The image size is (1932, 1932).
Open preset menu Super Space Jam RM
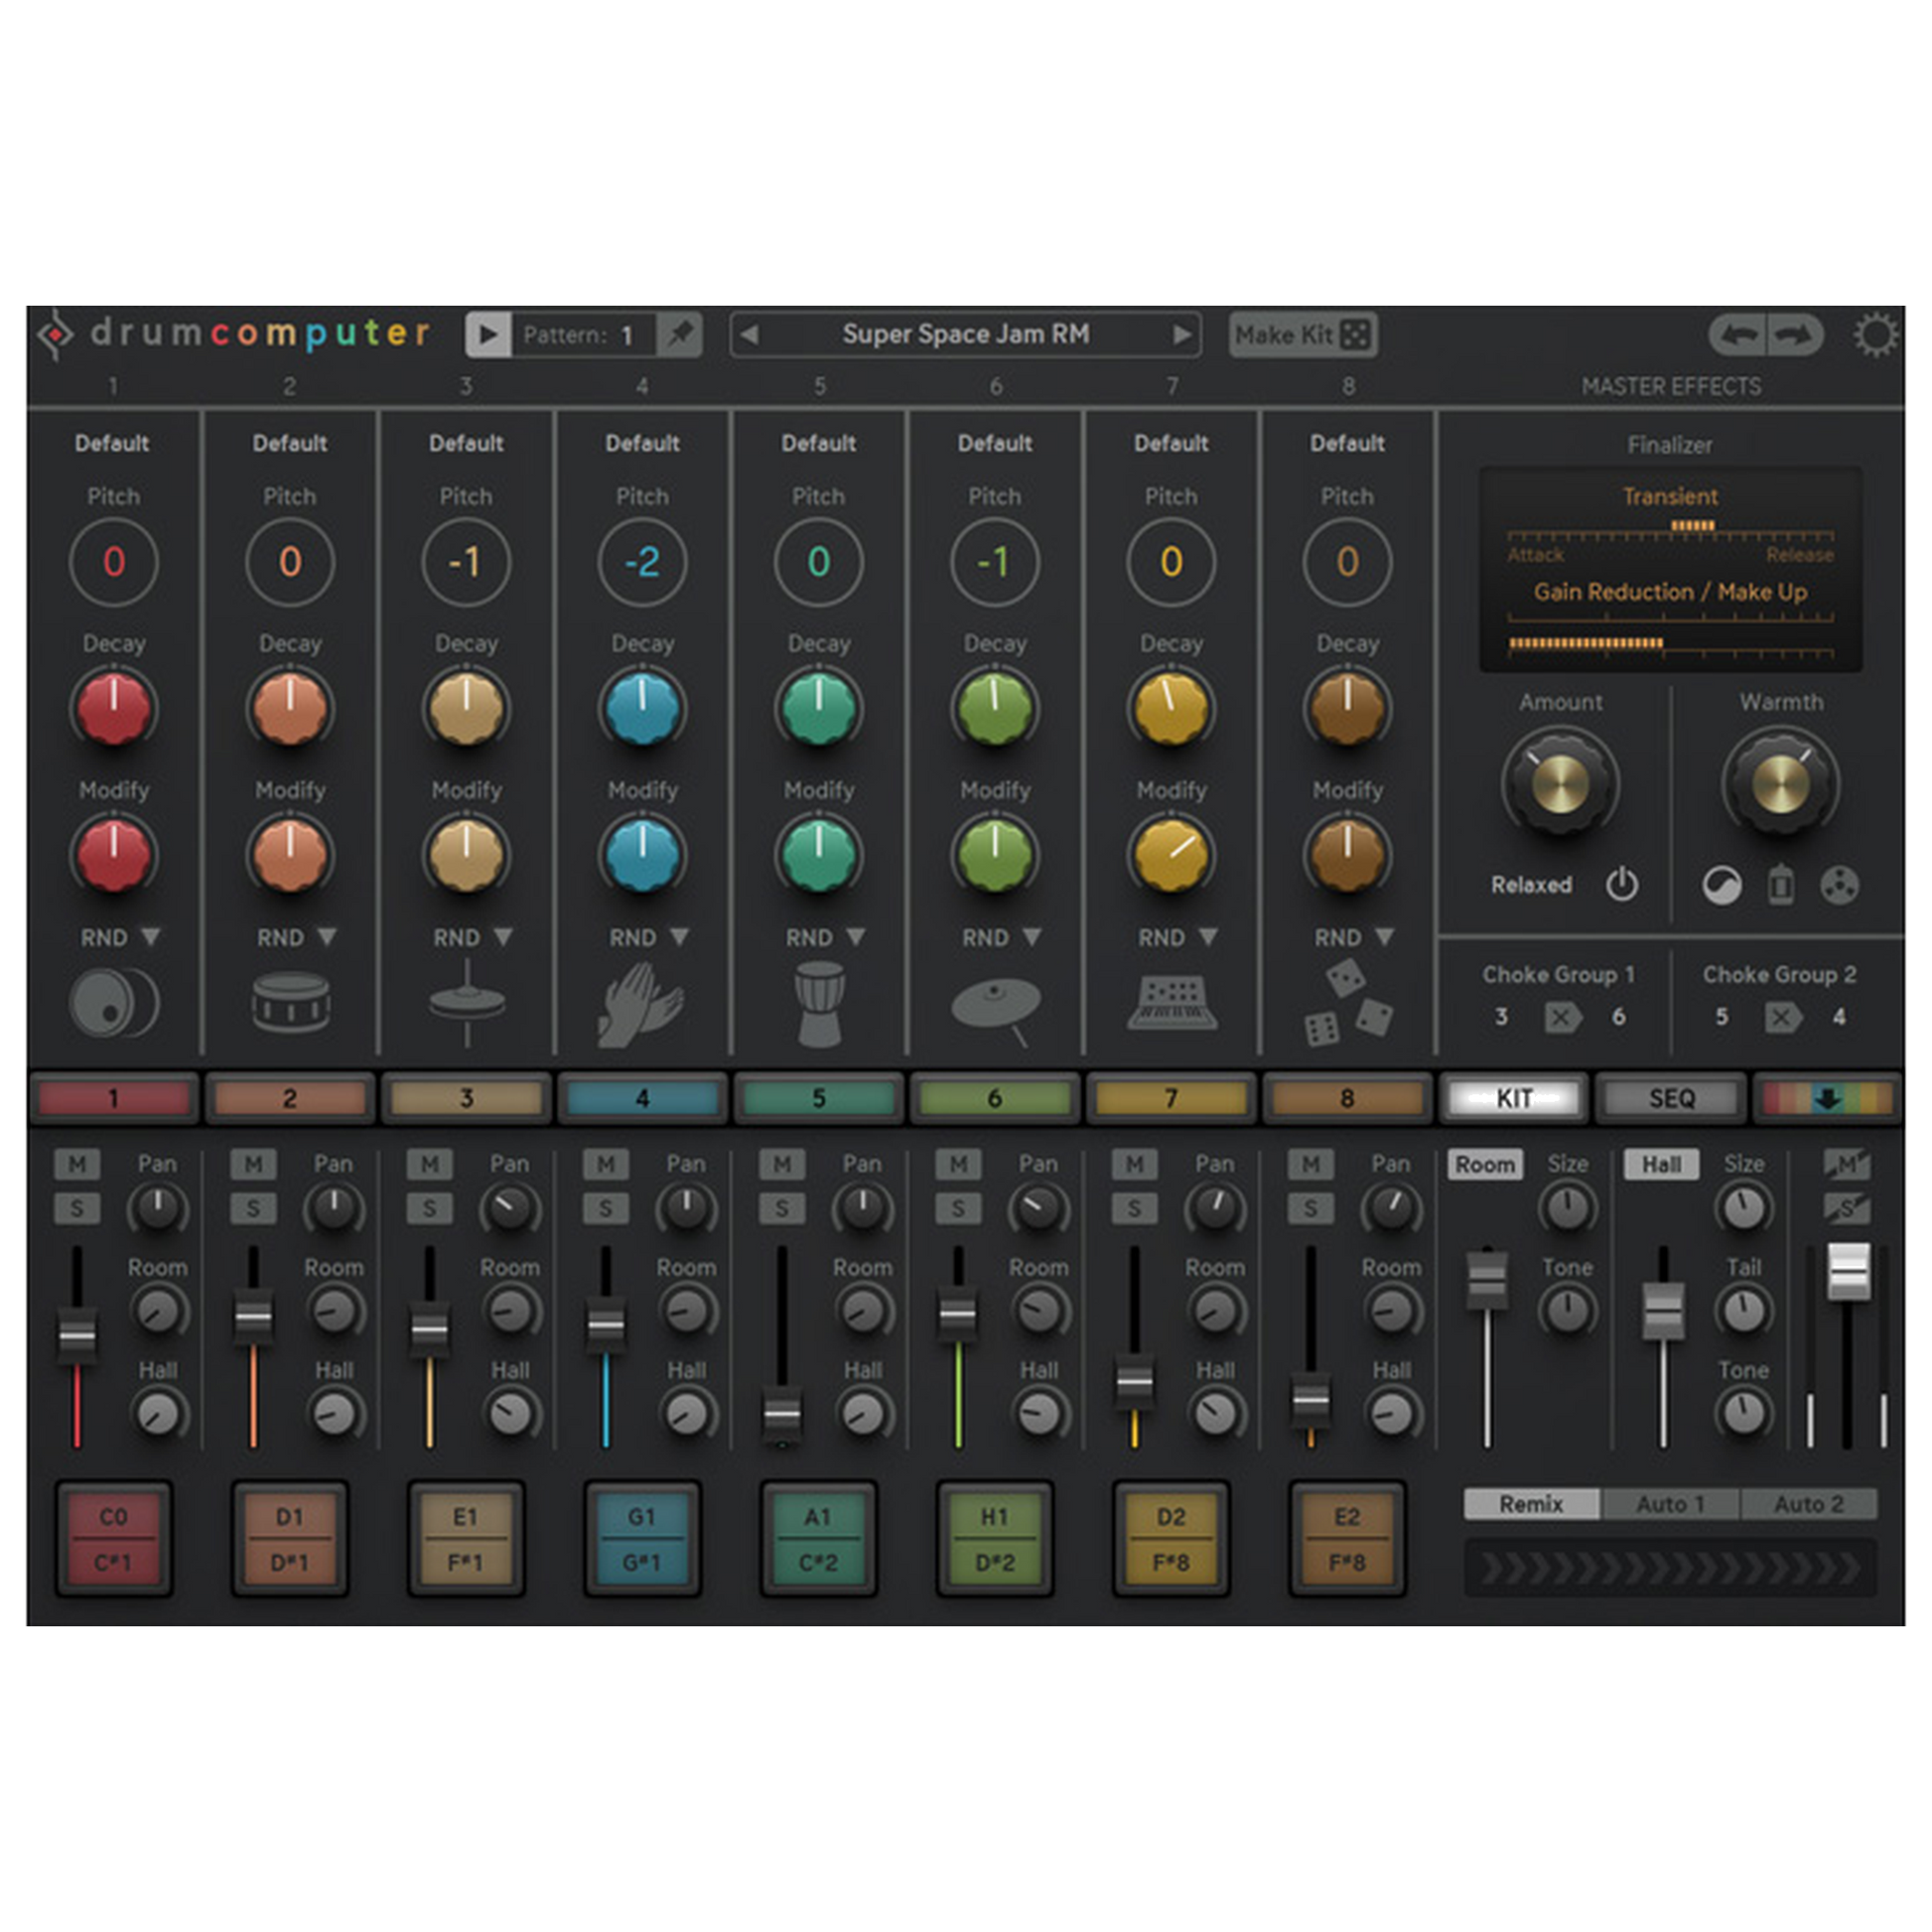(x=966, y=334)
